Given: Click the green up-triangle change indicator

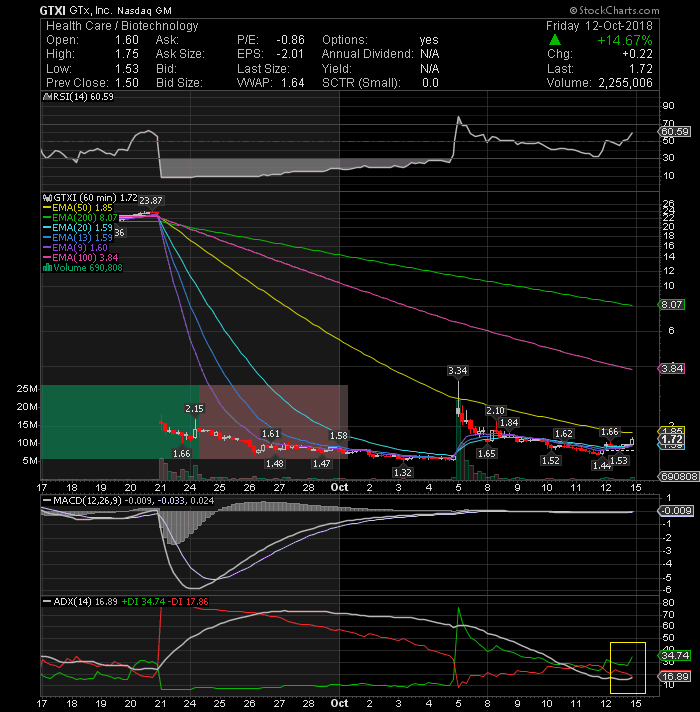Looking at the screenshot, I should click(555, 40).
